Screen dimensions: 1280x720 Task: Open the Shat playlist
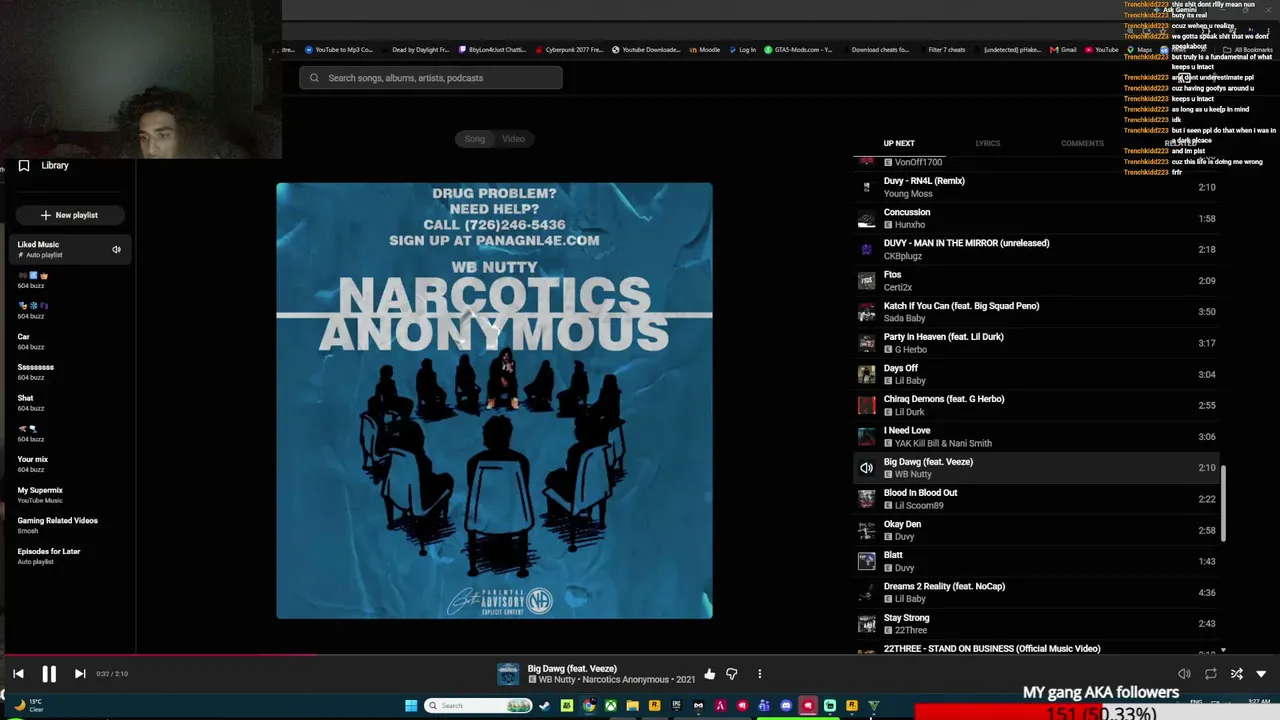coord(68,403)
